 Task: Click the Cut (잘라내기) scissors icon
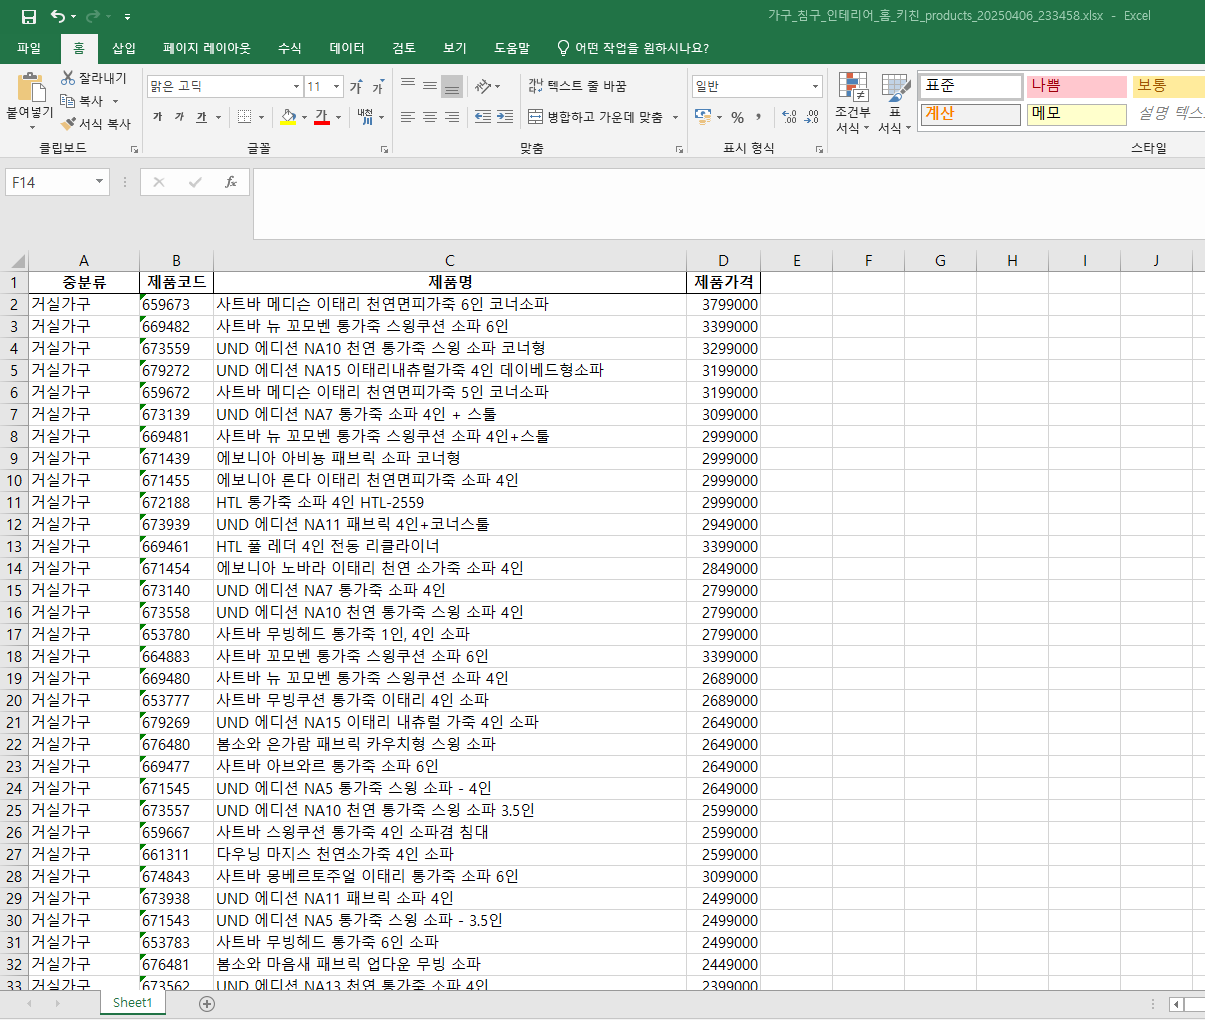(69, 78)
